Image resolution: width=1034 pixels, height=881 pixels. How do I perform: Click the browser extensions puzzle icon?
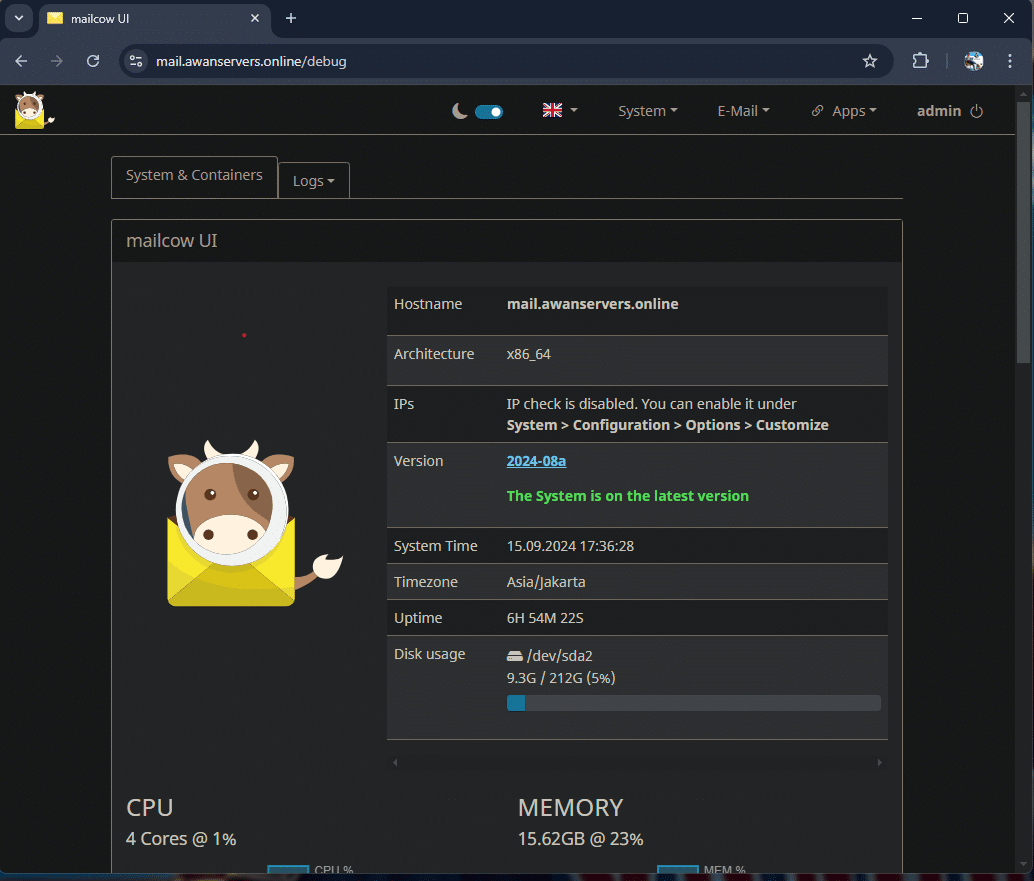[920, 61]
